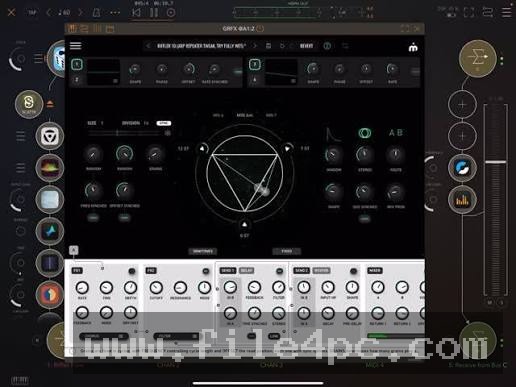Open the metronome settings icon
This screenshot has width=516, height=387.
tap(96, 13)
